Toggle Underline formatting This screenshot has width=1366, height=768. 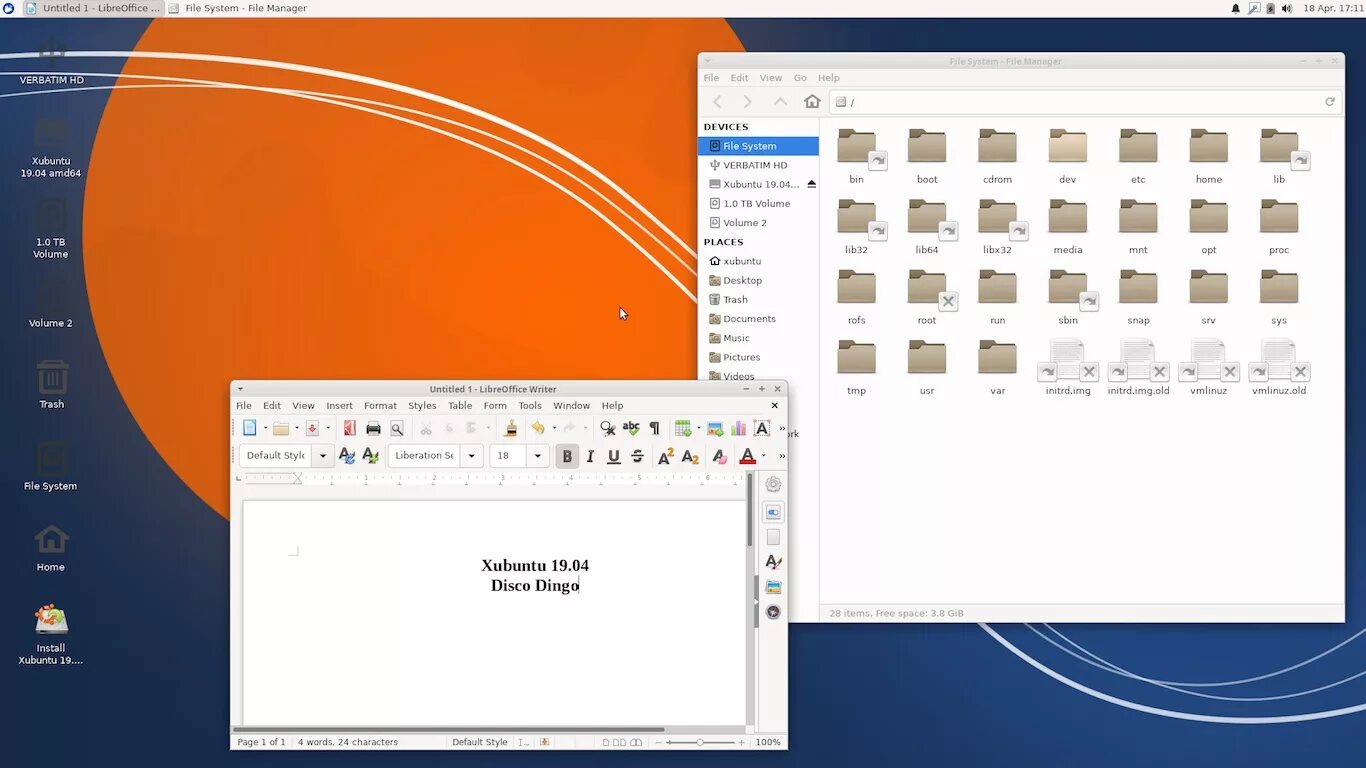click(x=613, y=456)
